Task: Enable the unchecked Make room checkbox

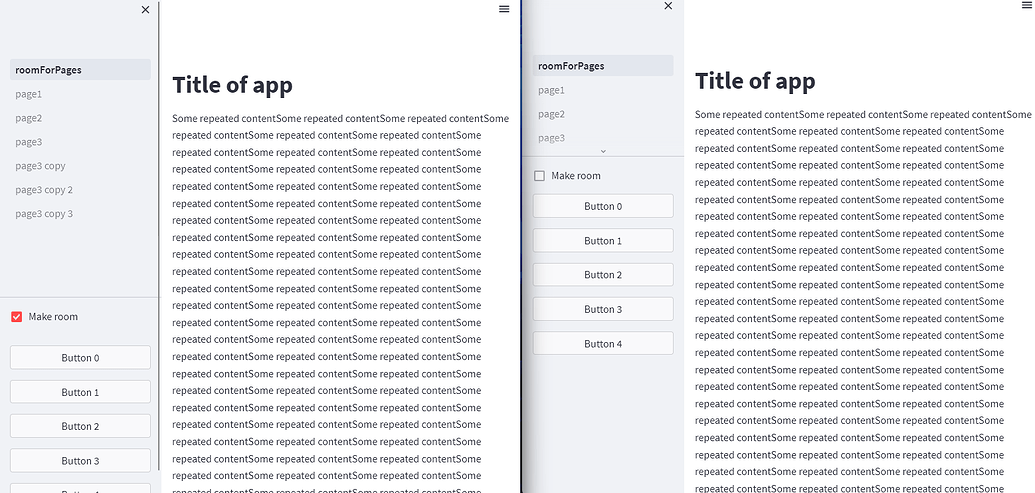Action: pyautogui.click(x=539, y=176)
